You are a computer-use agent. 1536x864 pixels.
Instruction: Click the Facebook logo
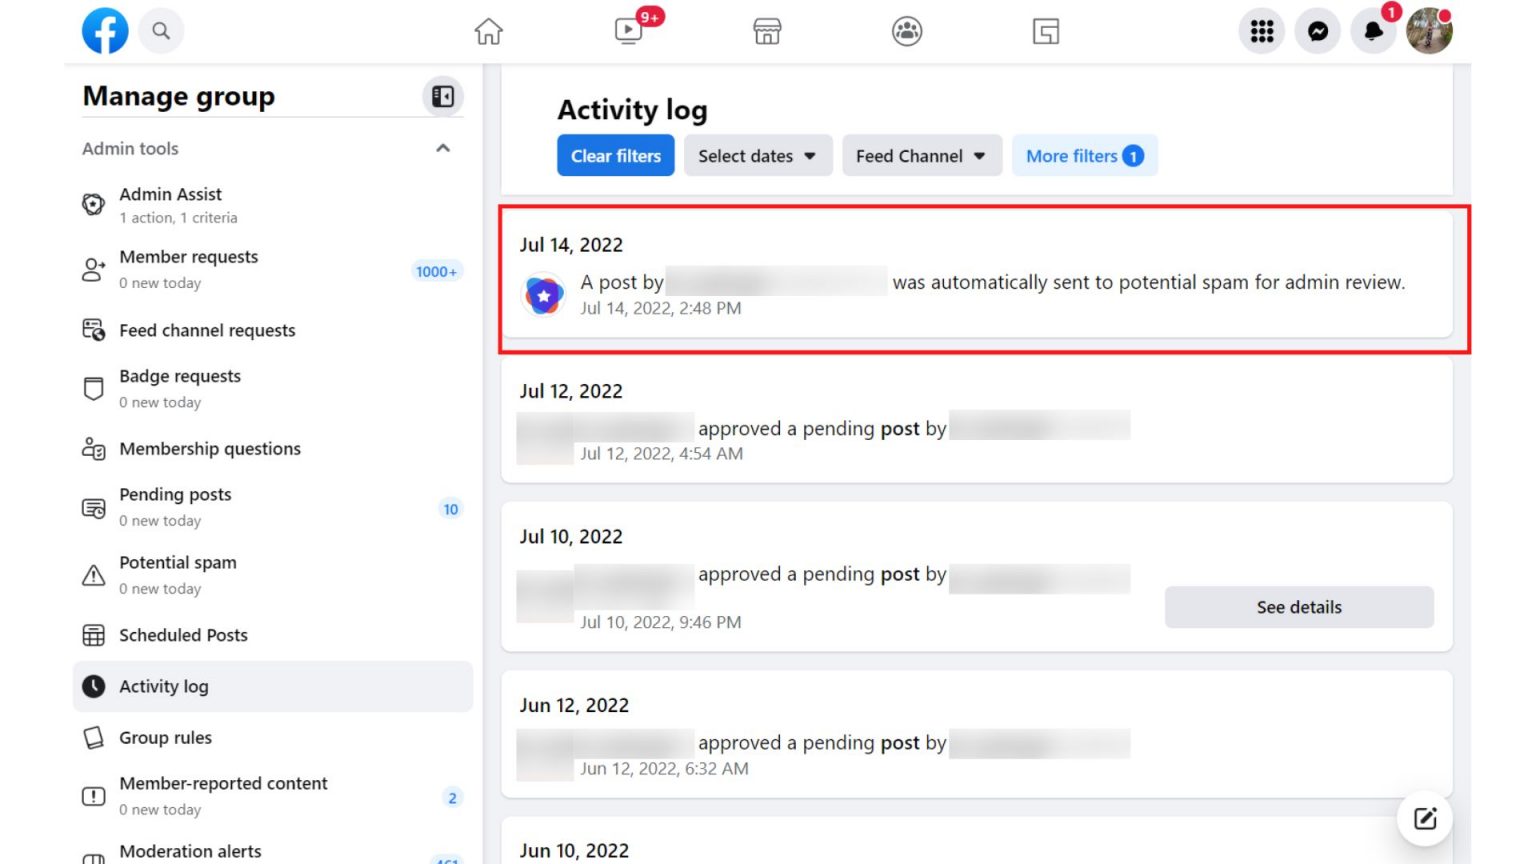click(105, 30)
